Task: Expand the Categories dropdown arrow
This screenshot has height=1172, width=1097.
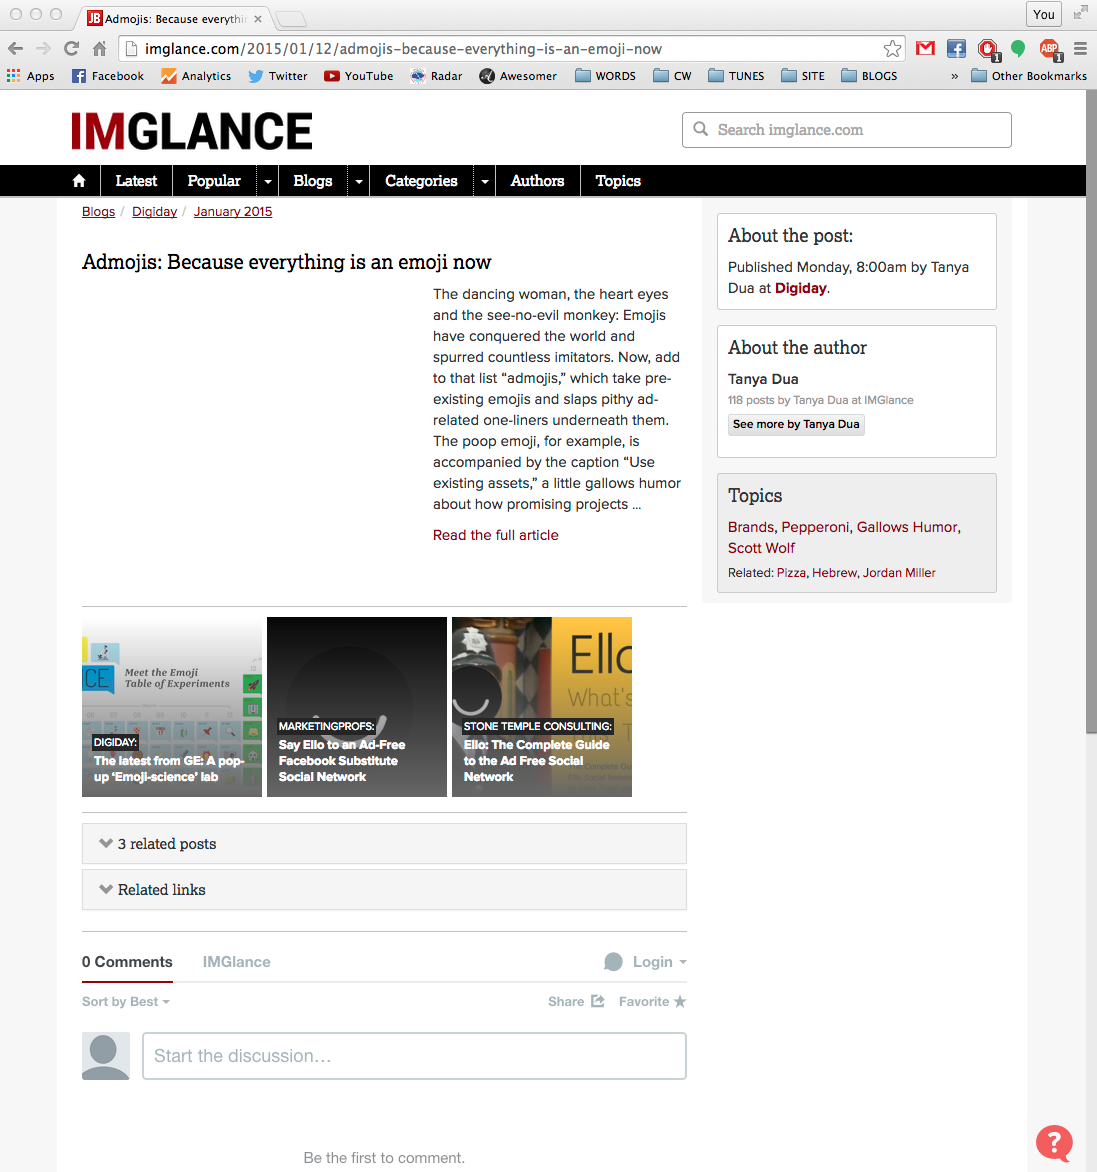Action: pos(485,181)
